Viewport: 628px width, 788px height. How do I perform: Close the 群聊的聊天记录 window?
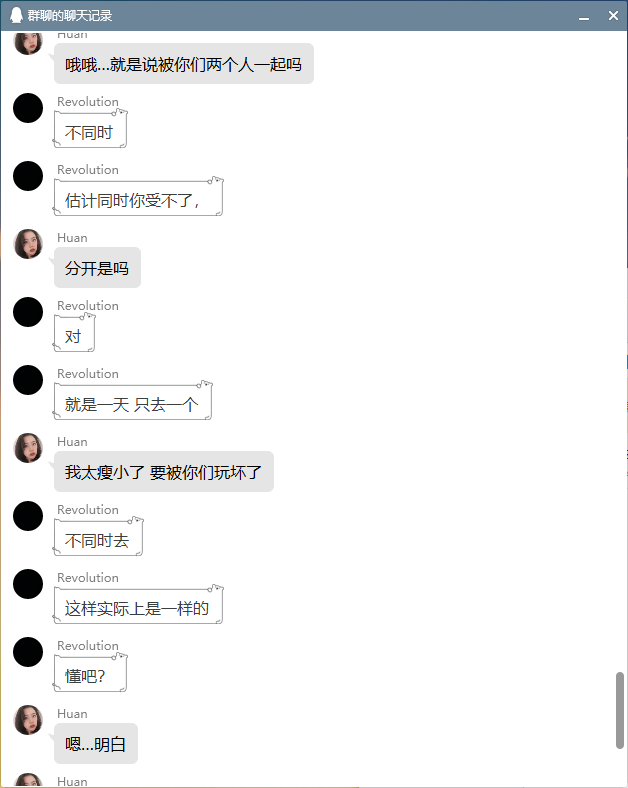[613, 16]
